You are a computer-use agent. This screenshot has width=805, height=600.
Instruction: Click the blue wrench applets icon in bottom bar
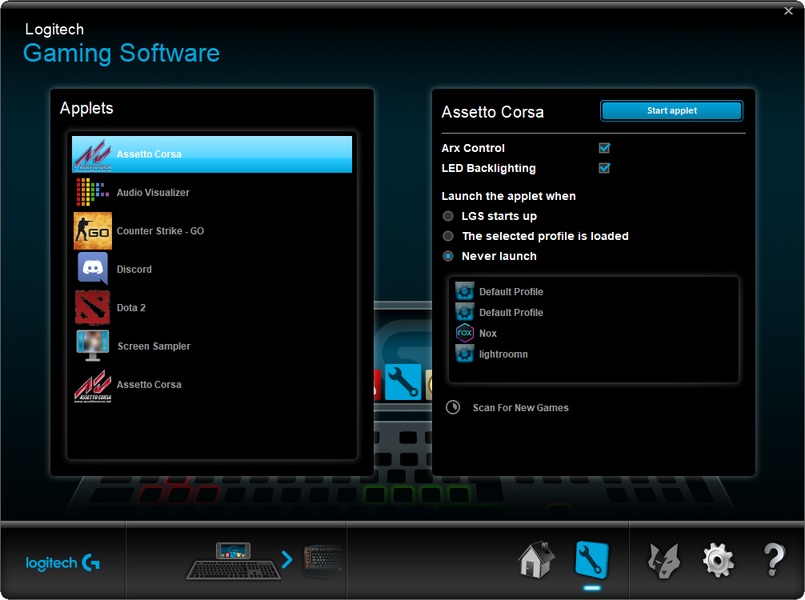(591, 560)
